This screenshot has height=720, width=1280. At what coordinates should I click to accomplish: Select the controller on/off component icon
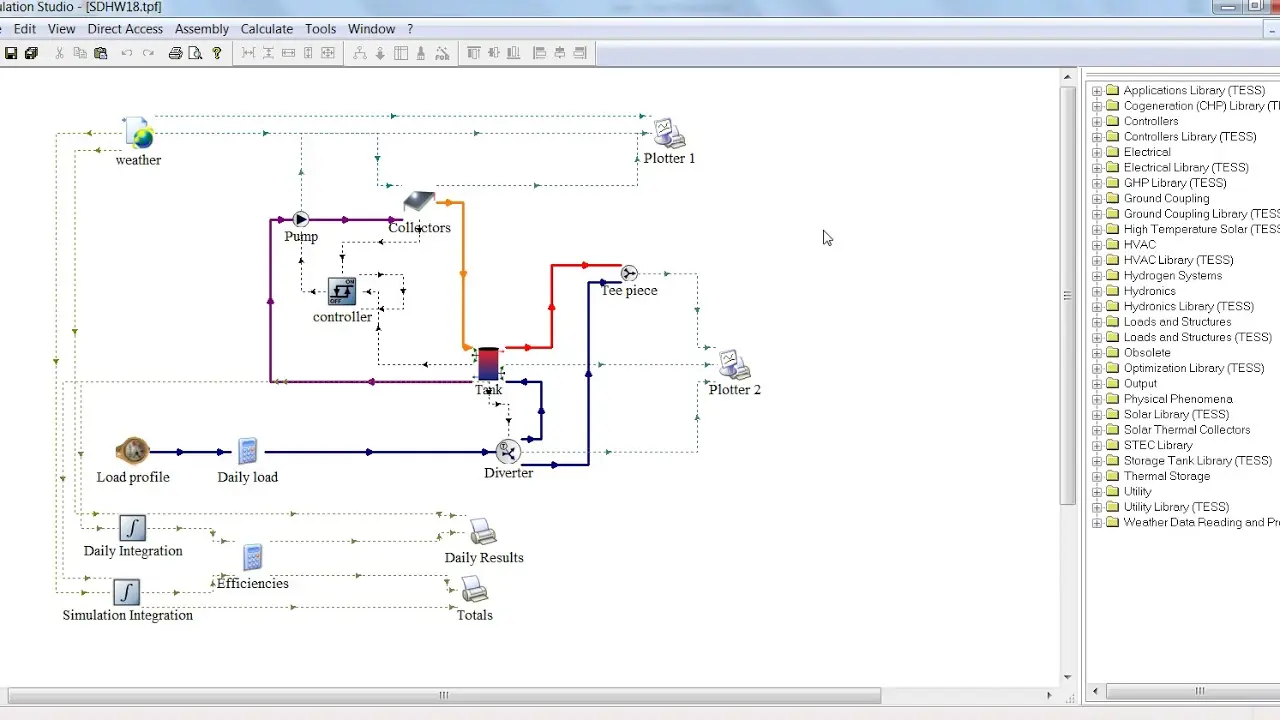pos(342,291)
